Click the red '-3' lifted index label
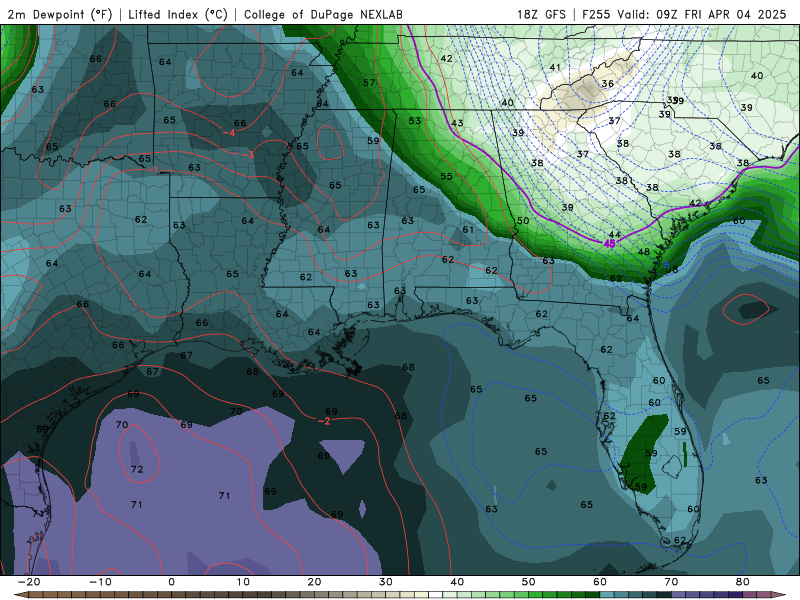The width and height of the screenshot is (800, 600). [247, 155]
